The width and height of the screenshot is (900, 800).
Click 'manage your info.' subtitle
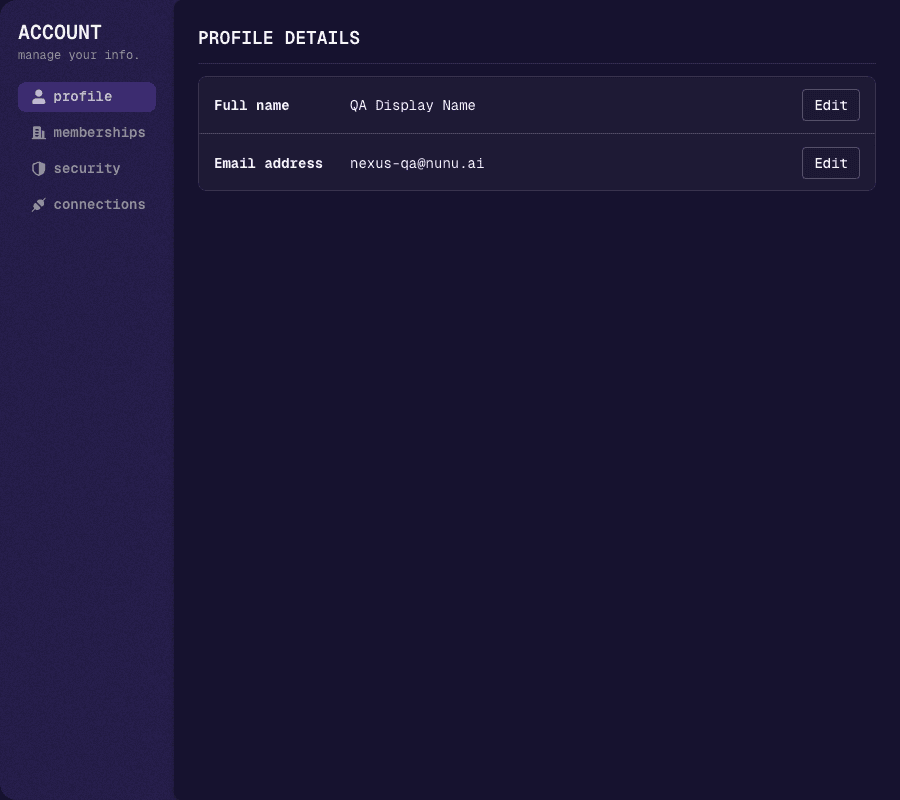[79, 55]
